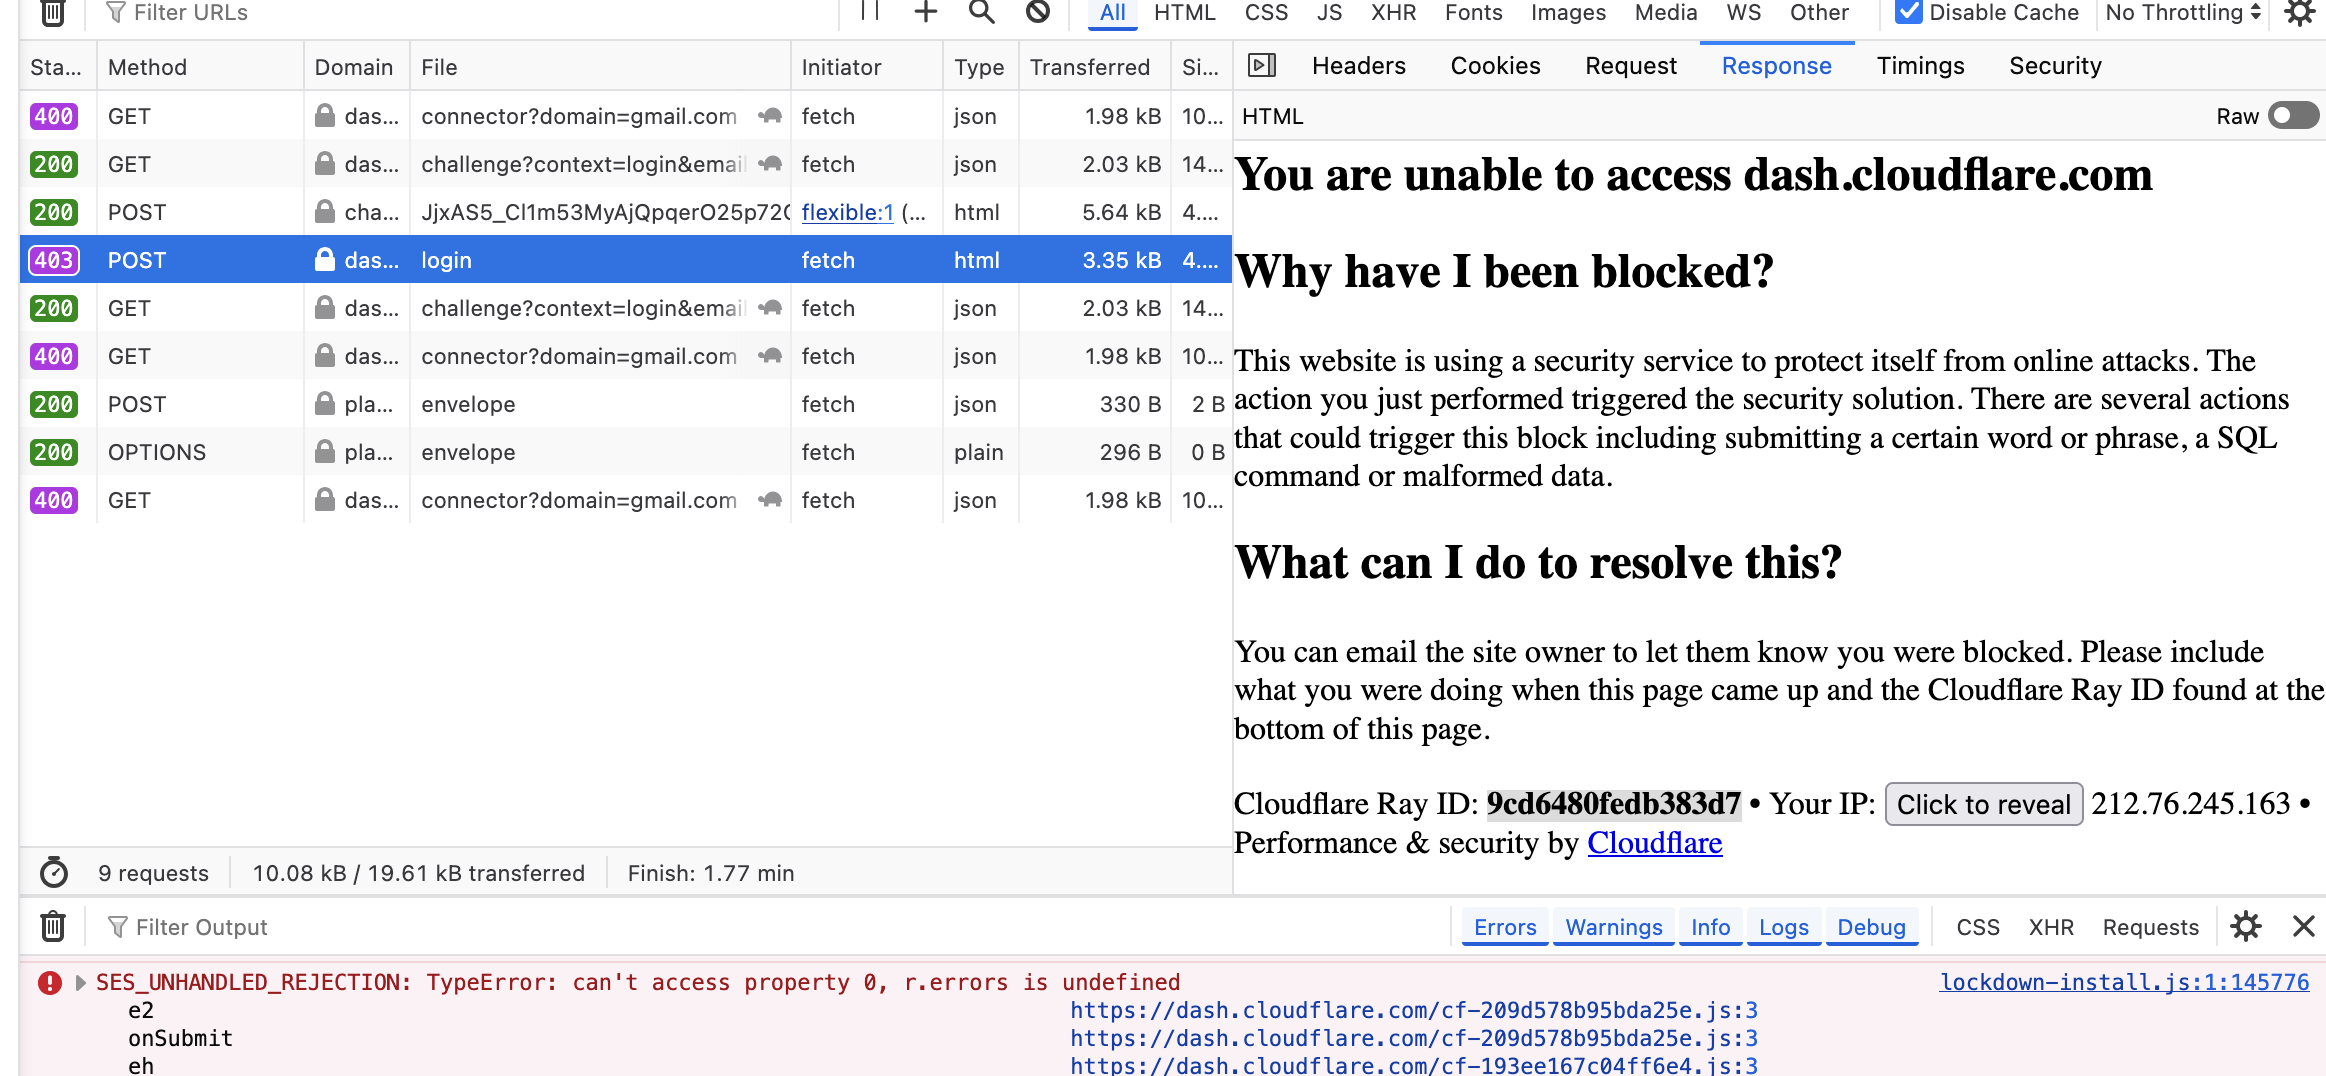Focus the Filter URLs input
Image resolution: width=2326 pixels, height=1076 pixels.
[x=470, y=12]
